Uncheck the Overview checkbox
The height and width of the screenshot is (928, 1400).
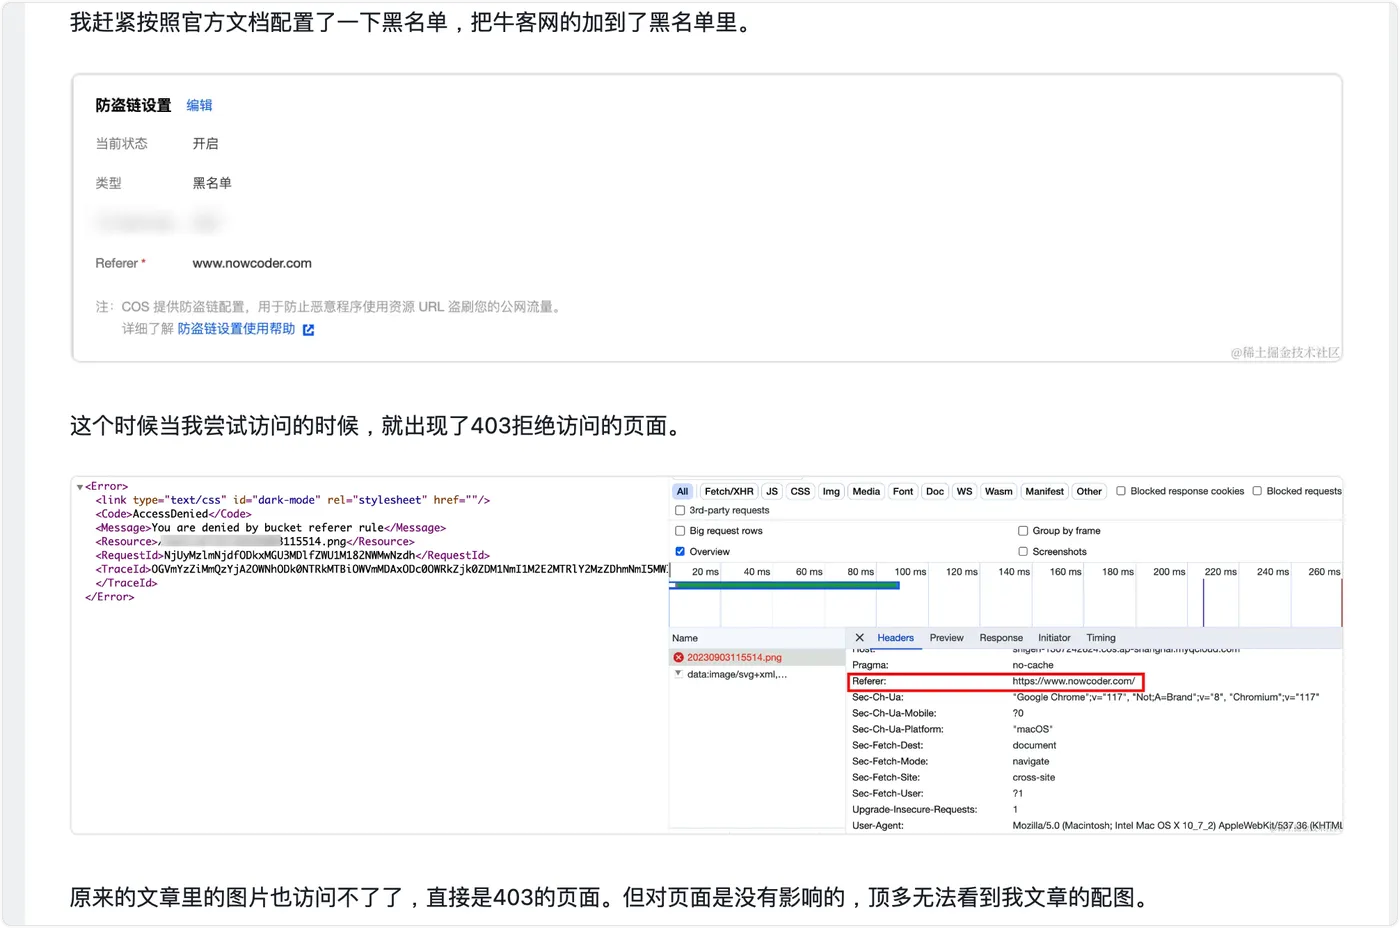click(680, 552)
